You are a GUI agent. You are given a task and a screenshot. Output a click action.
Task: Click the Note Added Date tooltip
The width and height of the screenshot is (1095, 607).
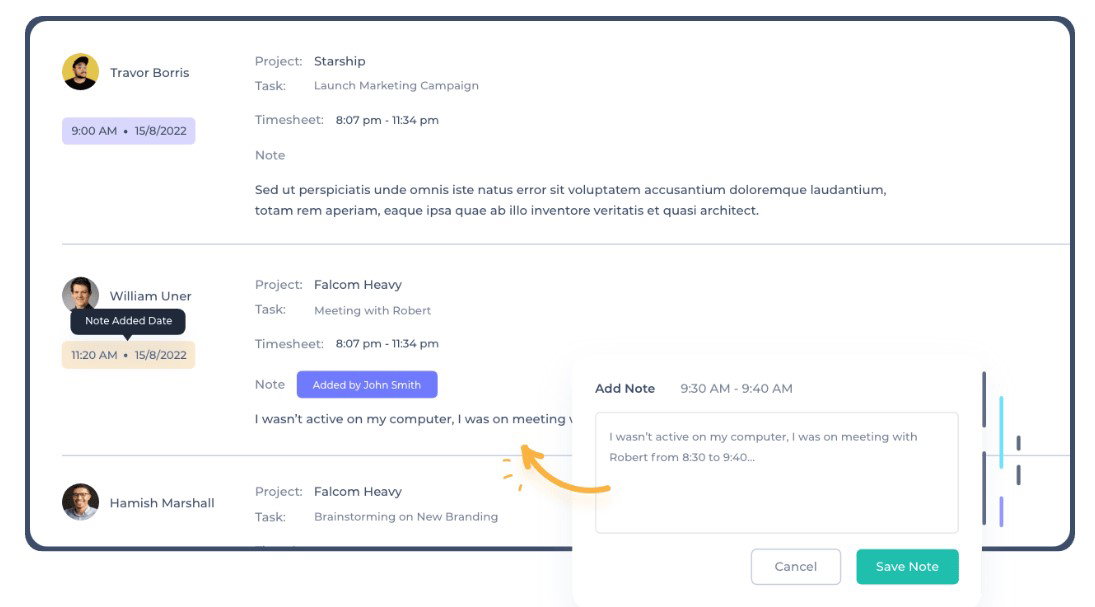[128, 321]
